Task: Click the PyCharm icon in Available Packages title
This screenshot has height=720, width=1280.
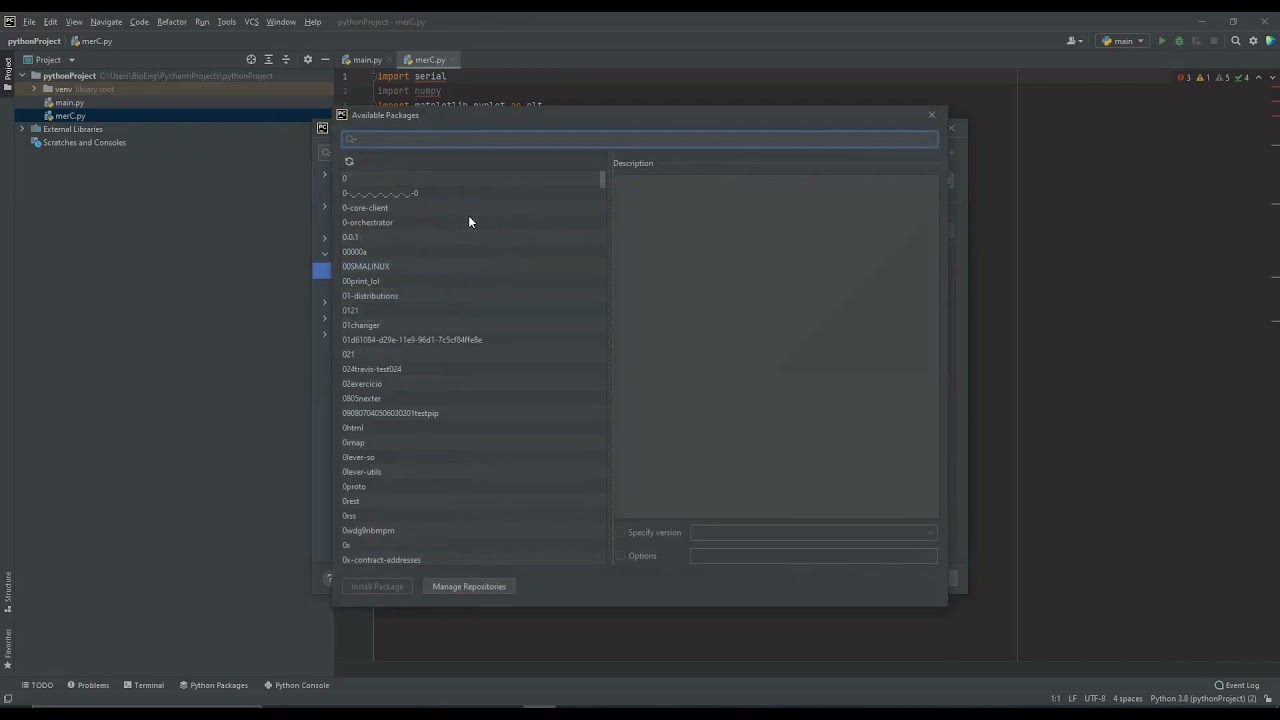Action: click(x=342, y=115)
